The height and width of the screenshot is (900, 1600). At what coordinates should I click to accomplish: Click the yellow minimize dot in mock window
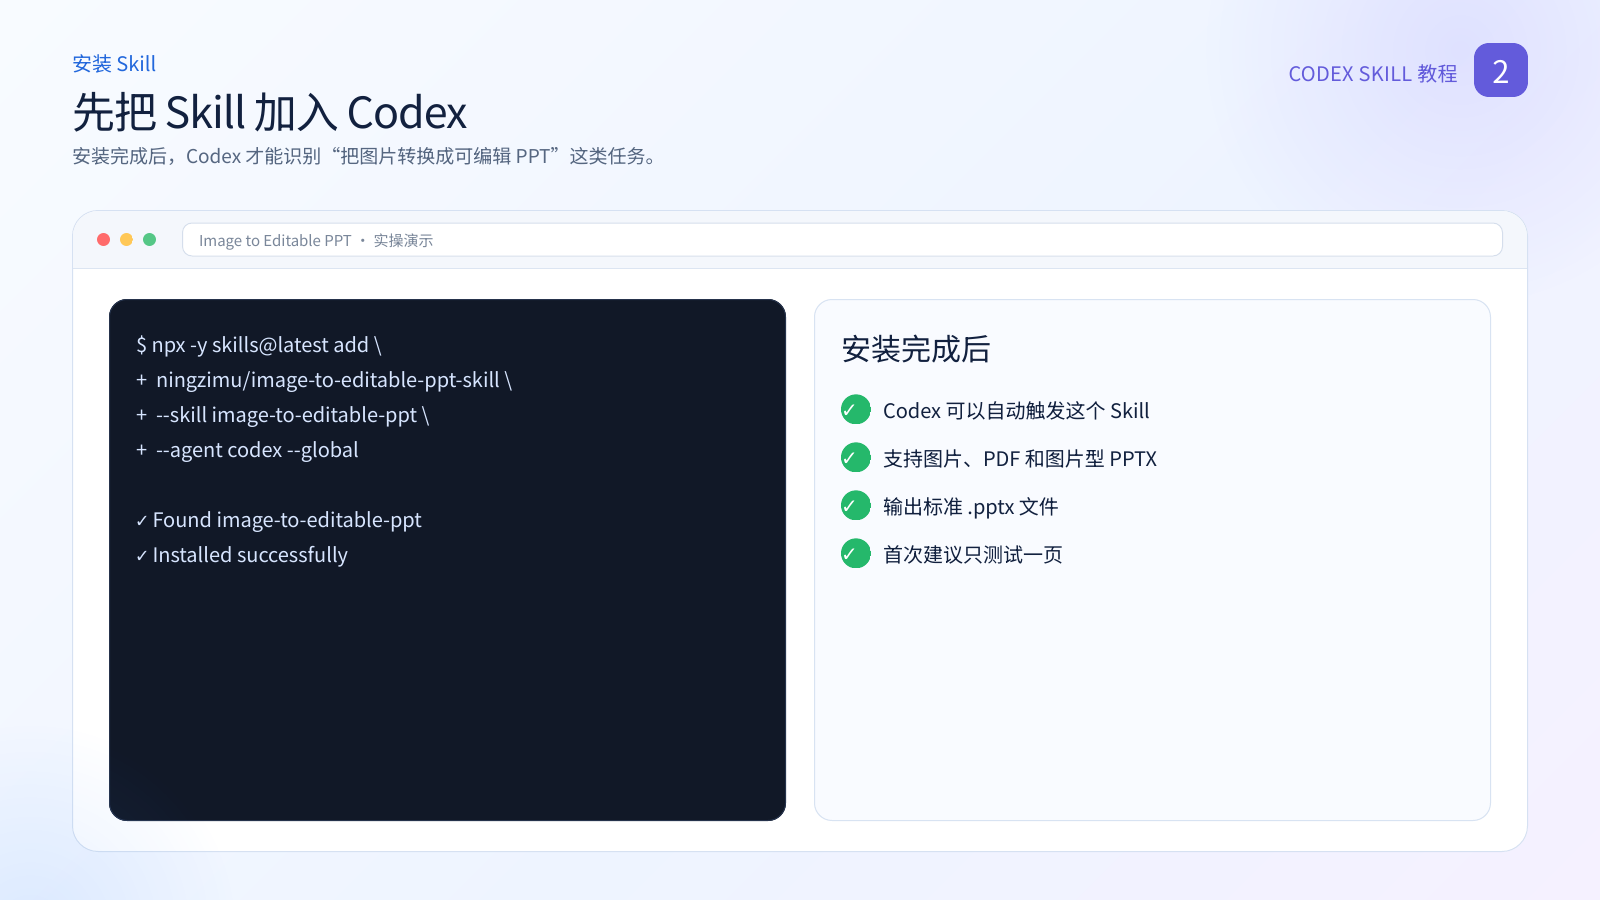[x=126, y=240]
